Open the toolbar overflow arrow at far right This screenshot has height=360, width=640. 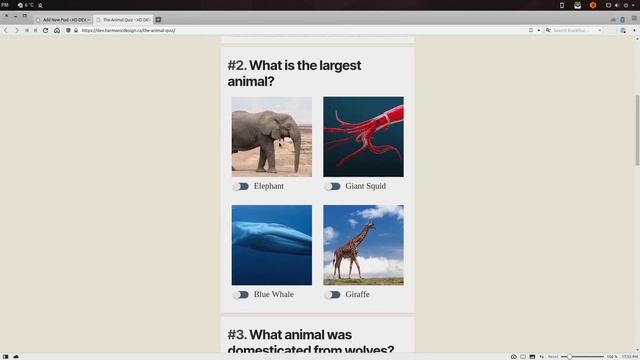pos(634,30)
